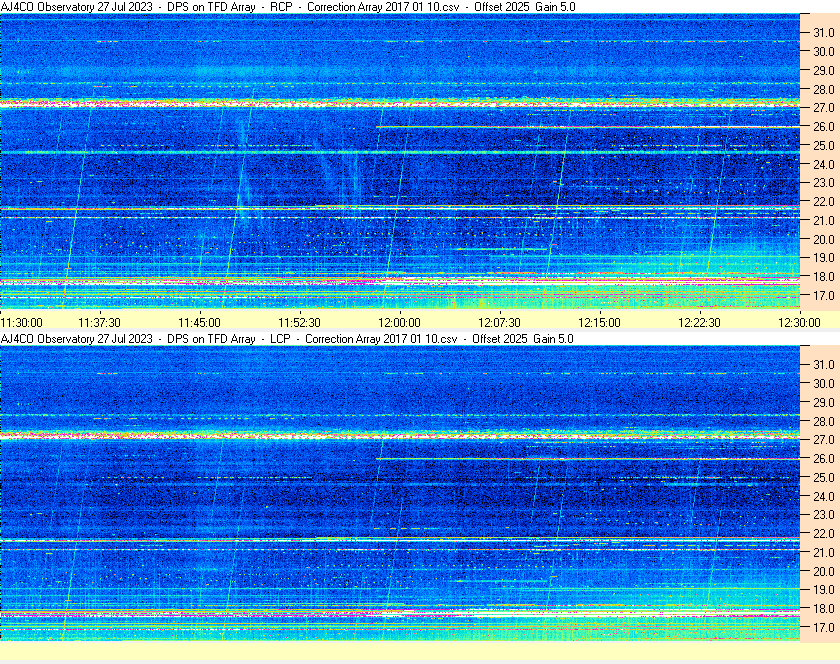Click the 26.0 frequency label on RCP axis
Image resolution: width=840 pixels, height=664 pixels.
coord(824,126)
